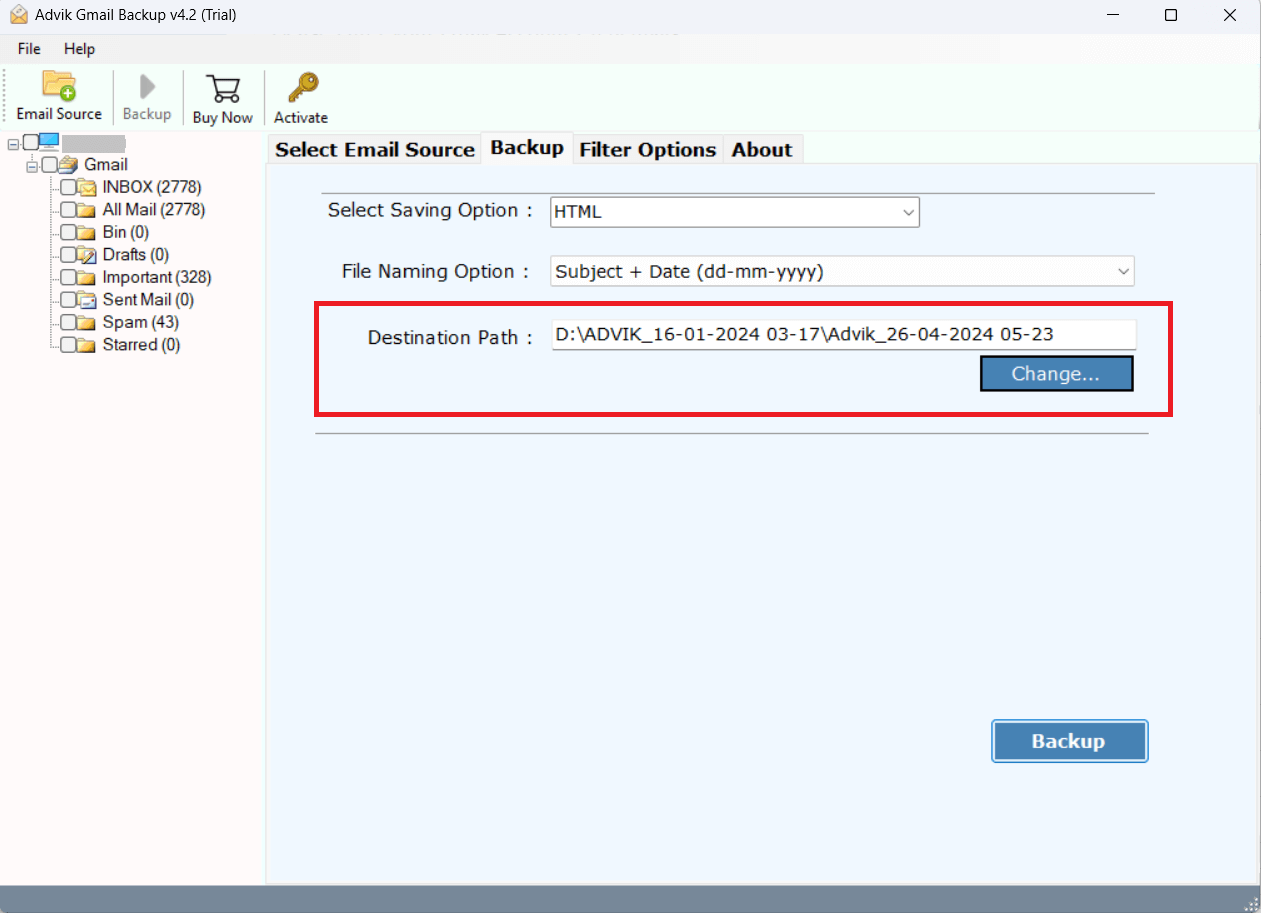Switch to the About tab

click(762, 150)
